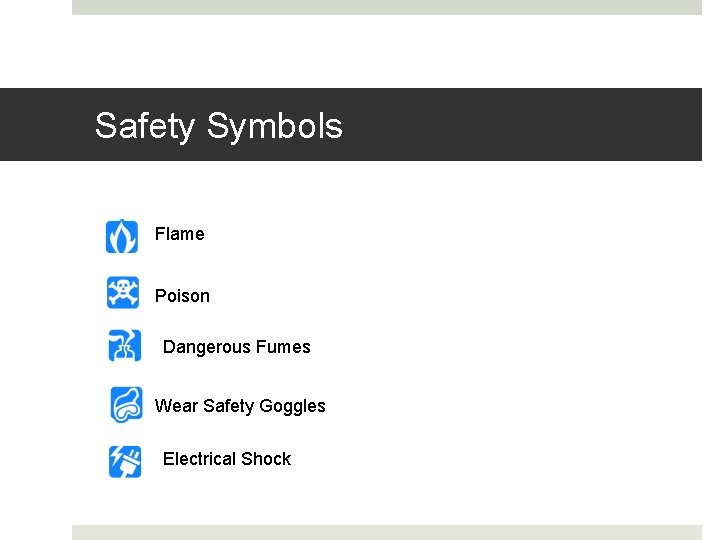Click the light gray bar at slide top

tap(386, 7)
